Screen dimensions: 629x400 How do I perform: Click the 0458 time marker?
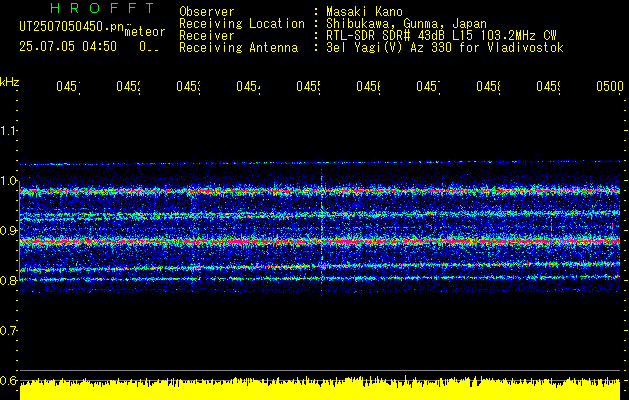[488, 86]
